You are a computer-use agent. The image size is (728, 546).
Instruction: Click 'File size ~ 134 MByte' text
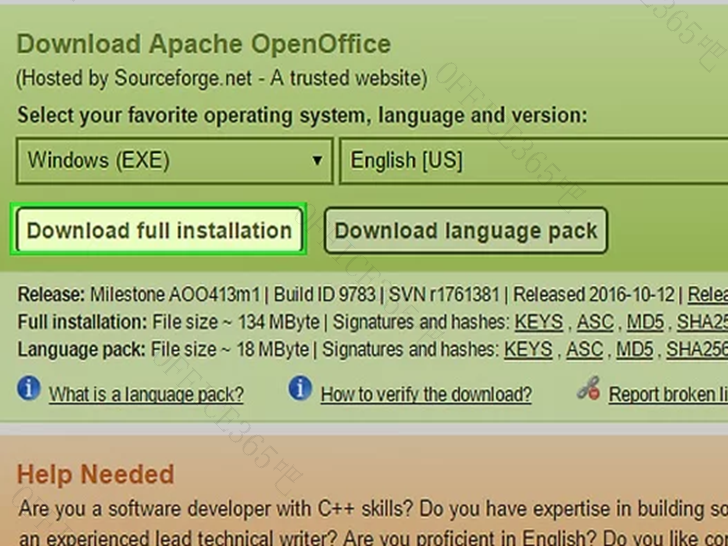pyautogui.click(x=236, y=322)
